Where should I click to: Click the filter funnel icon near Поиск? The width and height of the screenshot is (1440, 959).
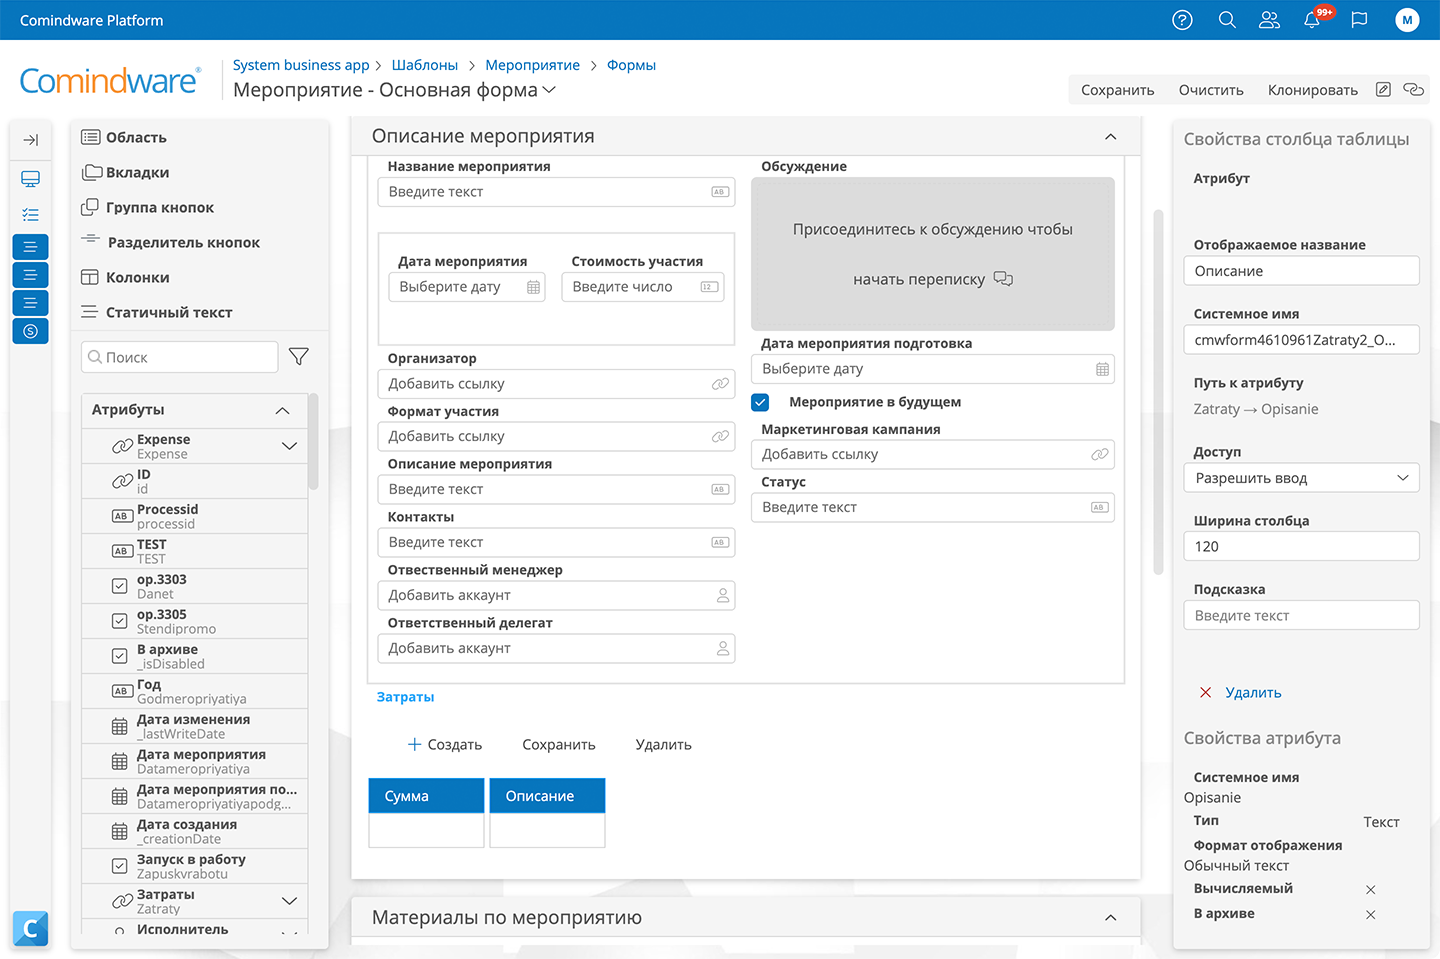(x=298, y=356)
